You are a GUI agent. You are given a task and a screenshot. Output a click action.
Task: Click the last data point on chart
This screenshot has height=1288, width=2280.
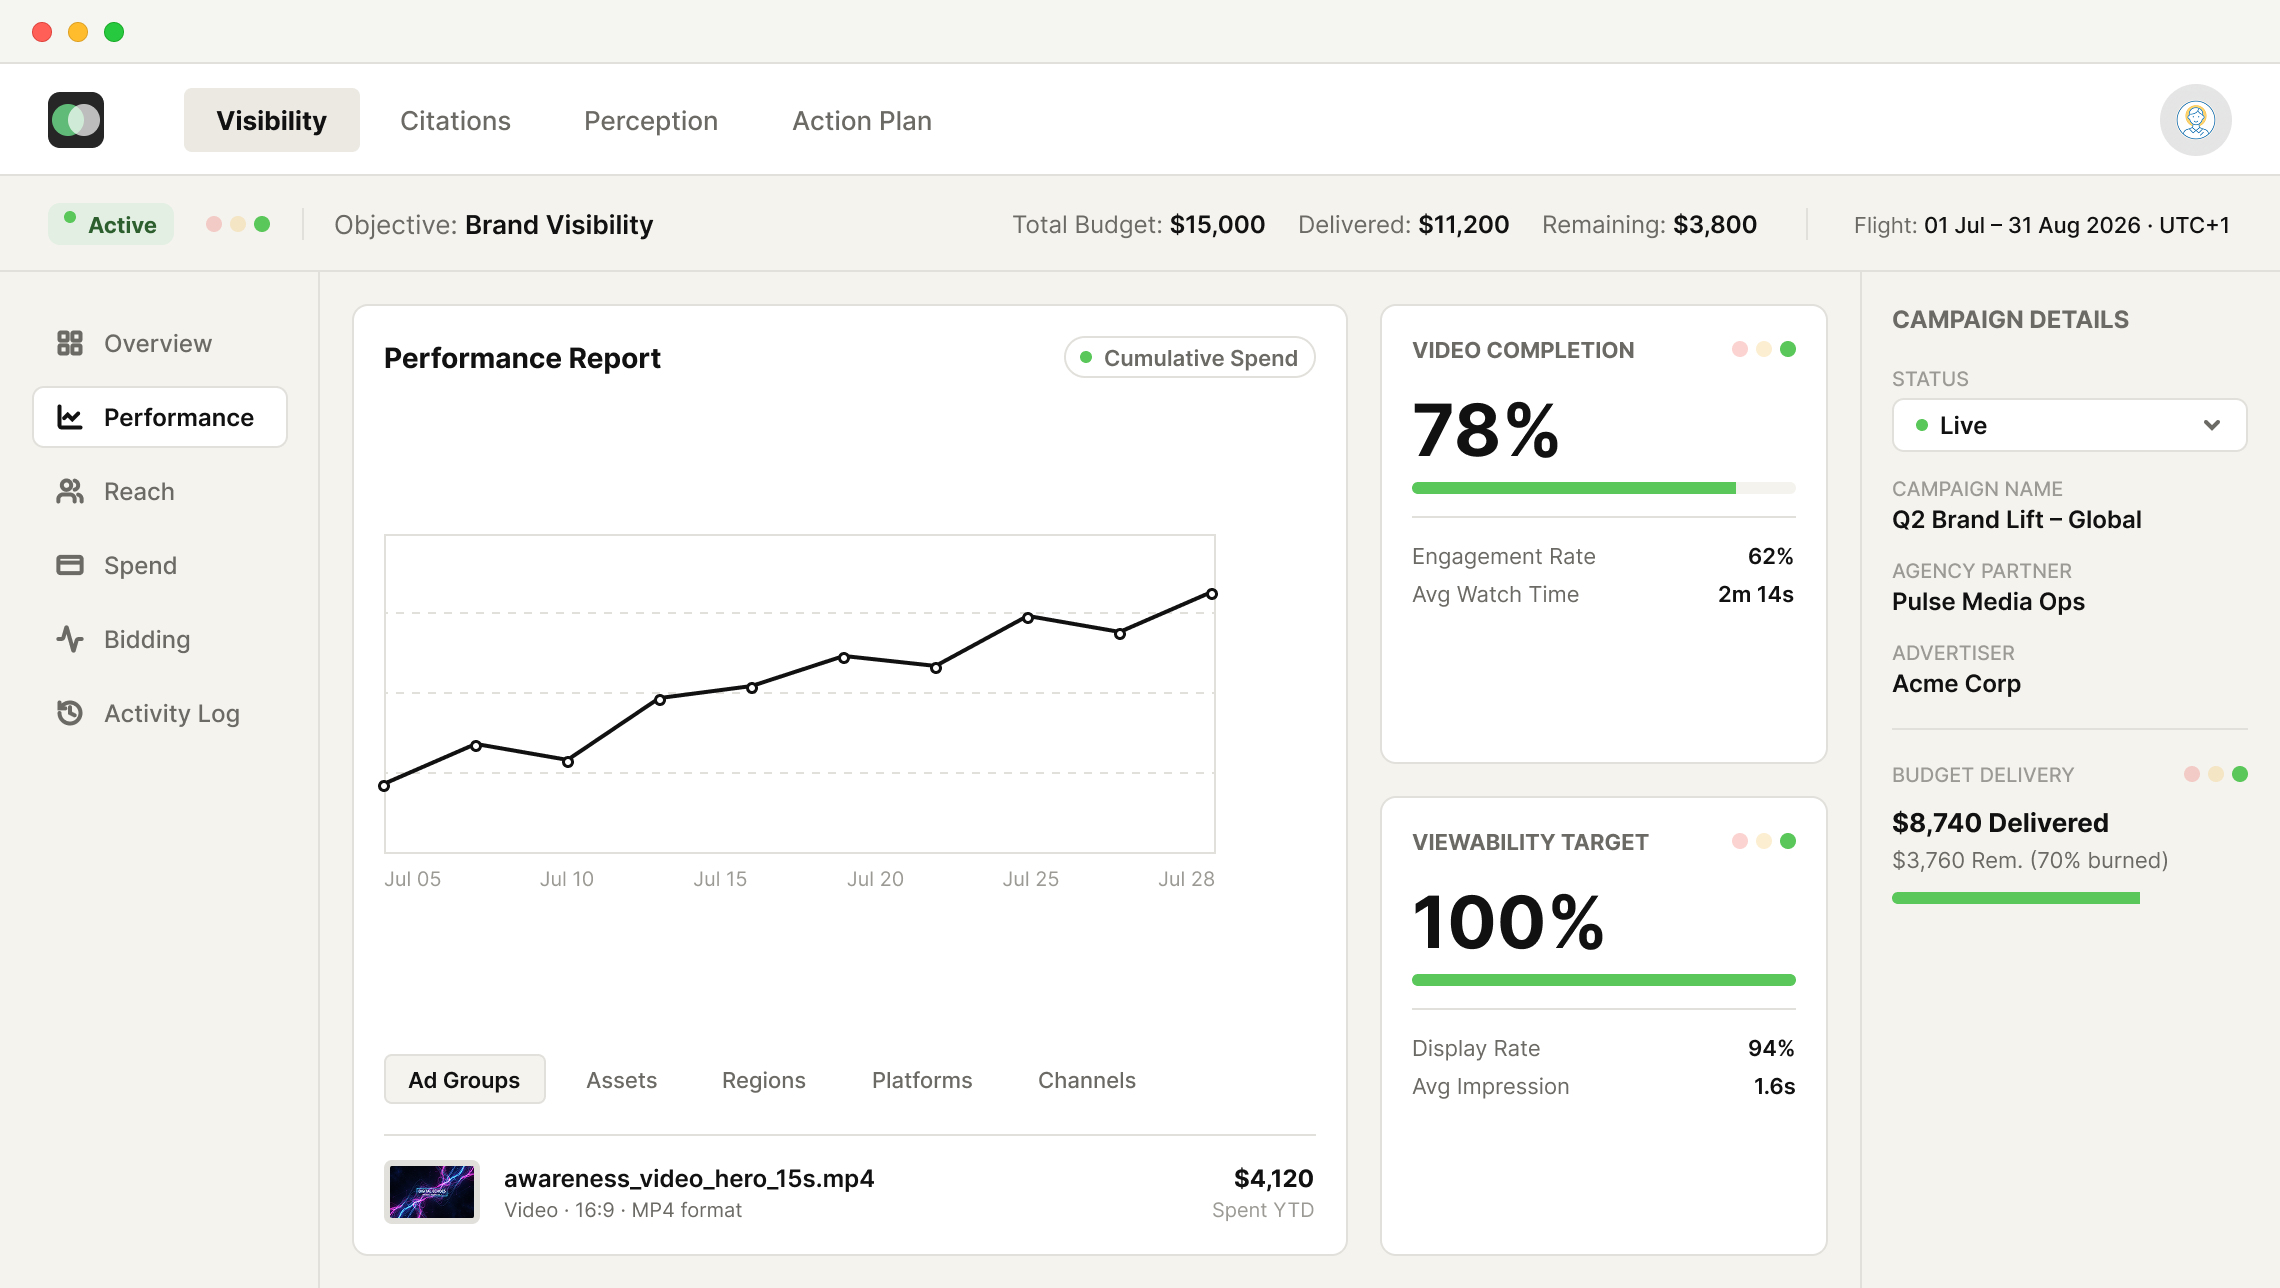click(1212, 594)
